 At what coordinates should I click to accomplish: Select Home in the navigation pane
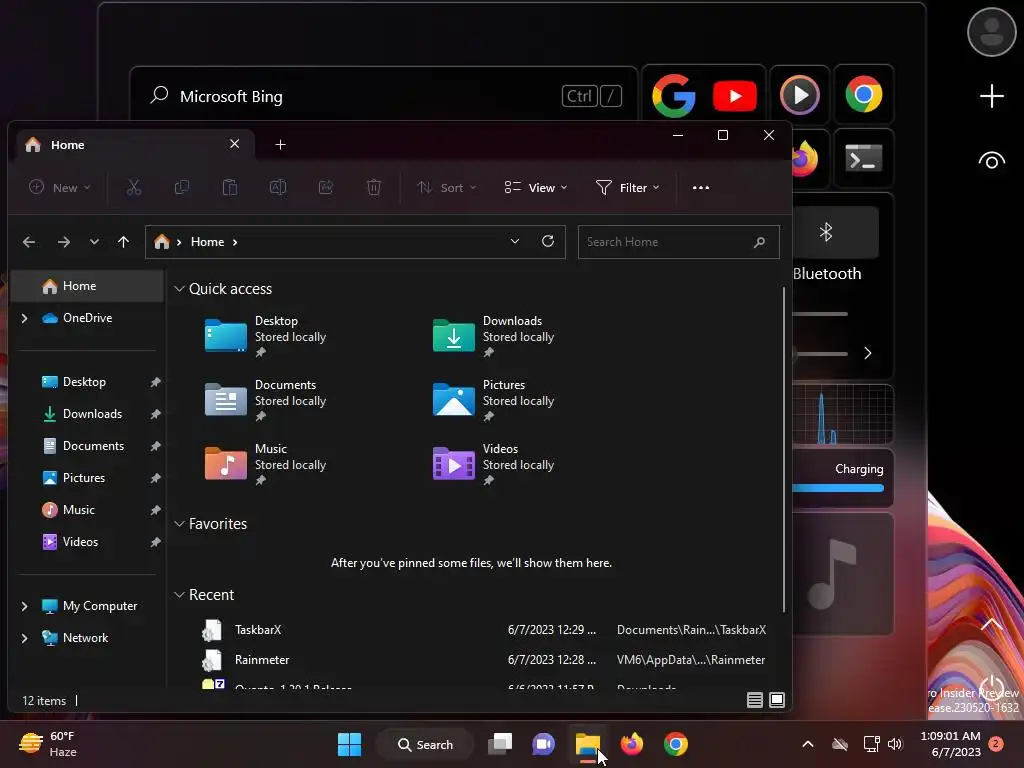[x=88, y=286]
